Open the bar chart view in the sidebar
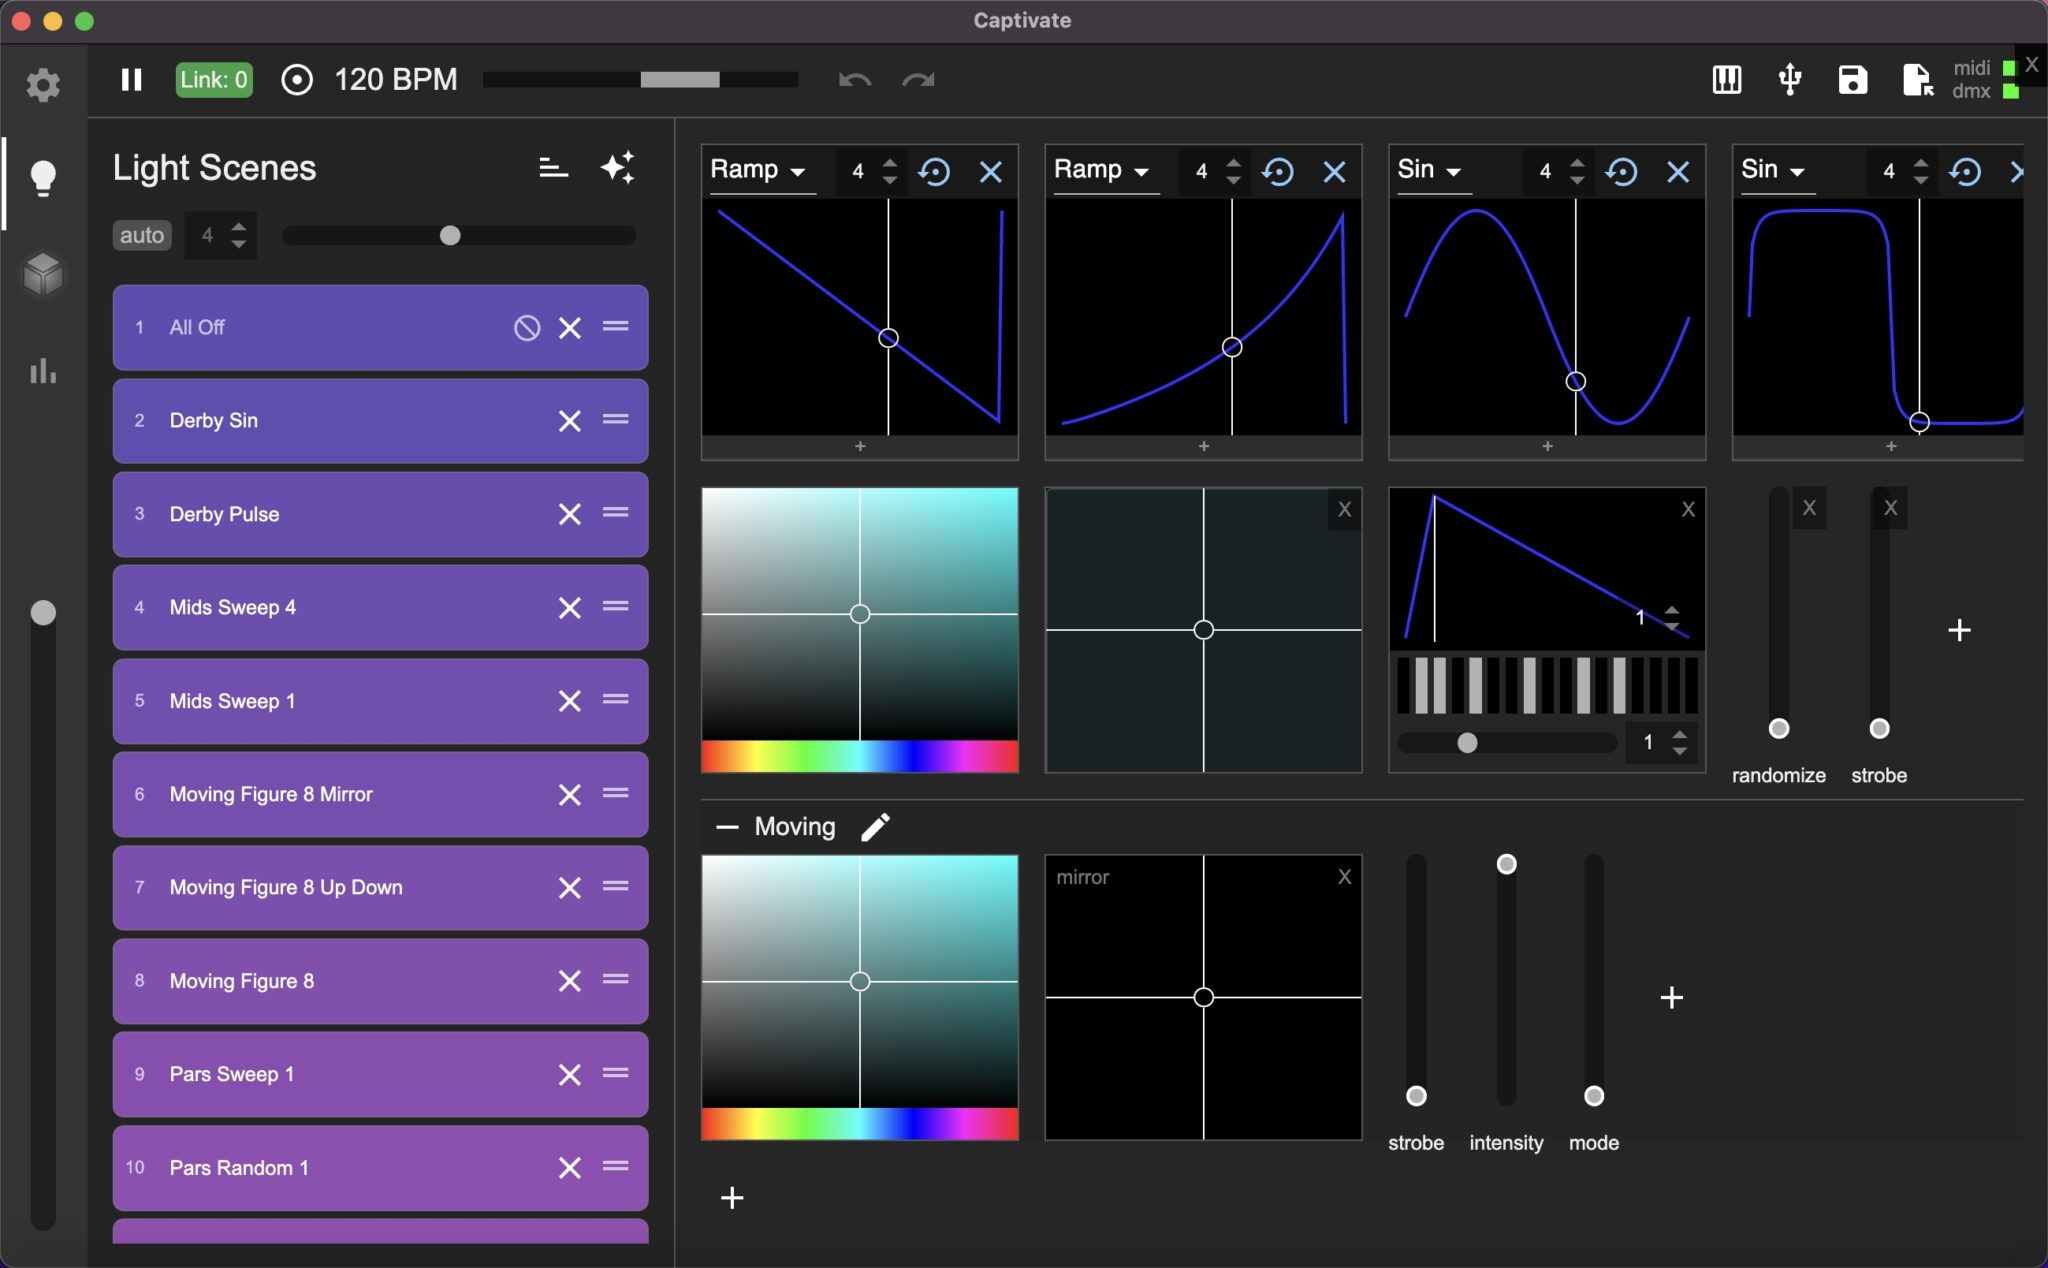 coord(43,371)
